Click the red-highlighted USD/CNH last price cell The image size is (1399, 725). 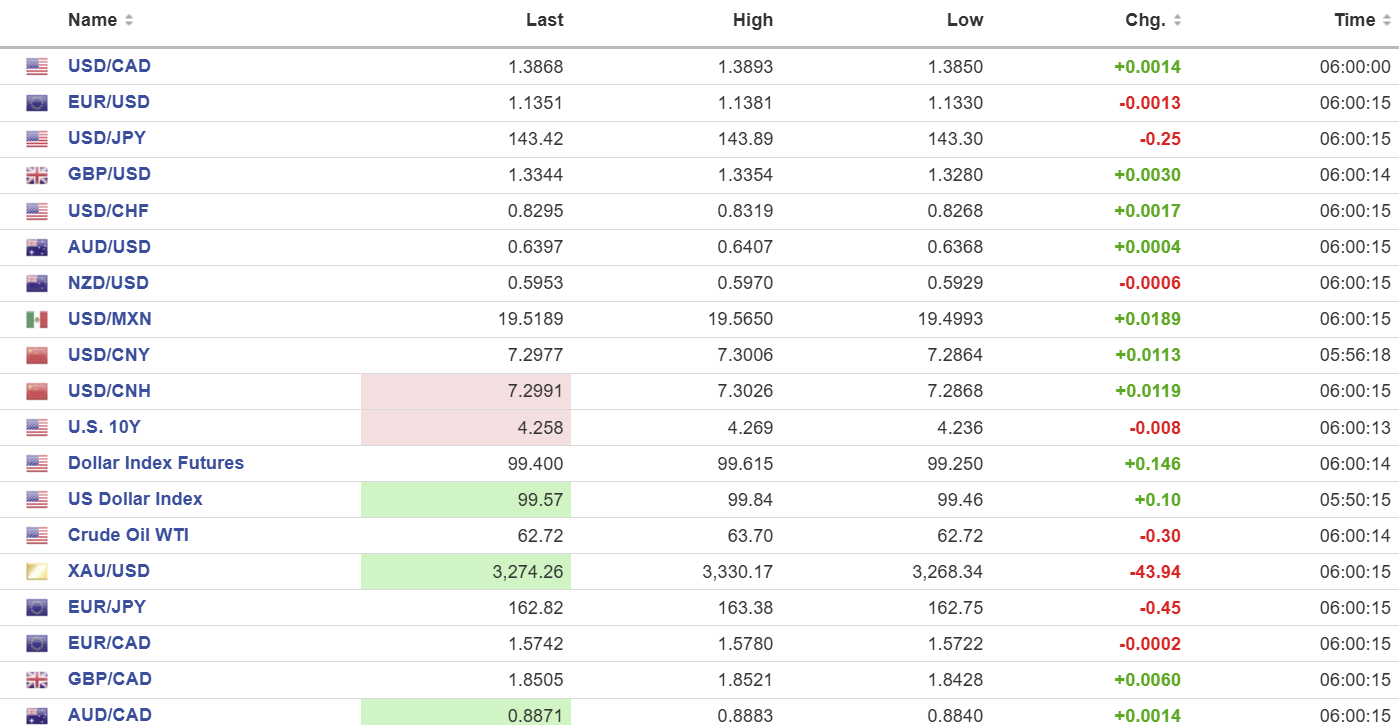tap(466, 391)
